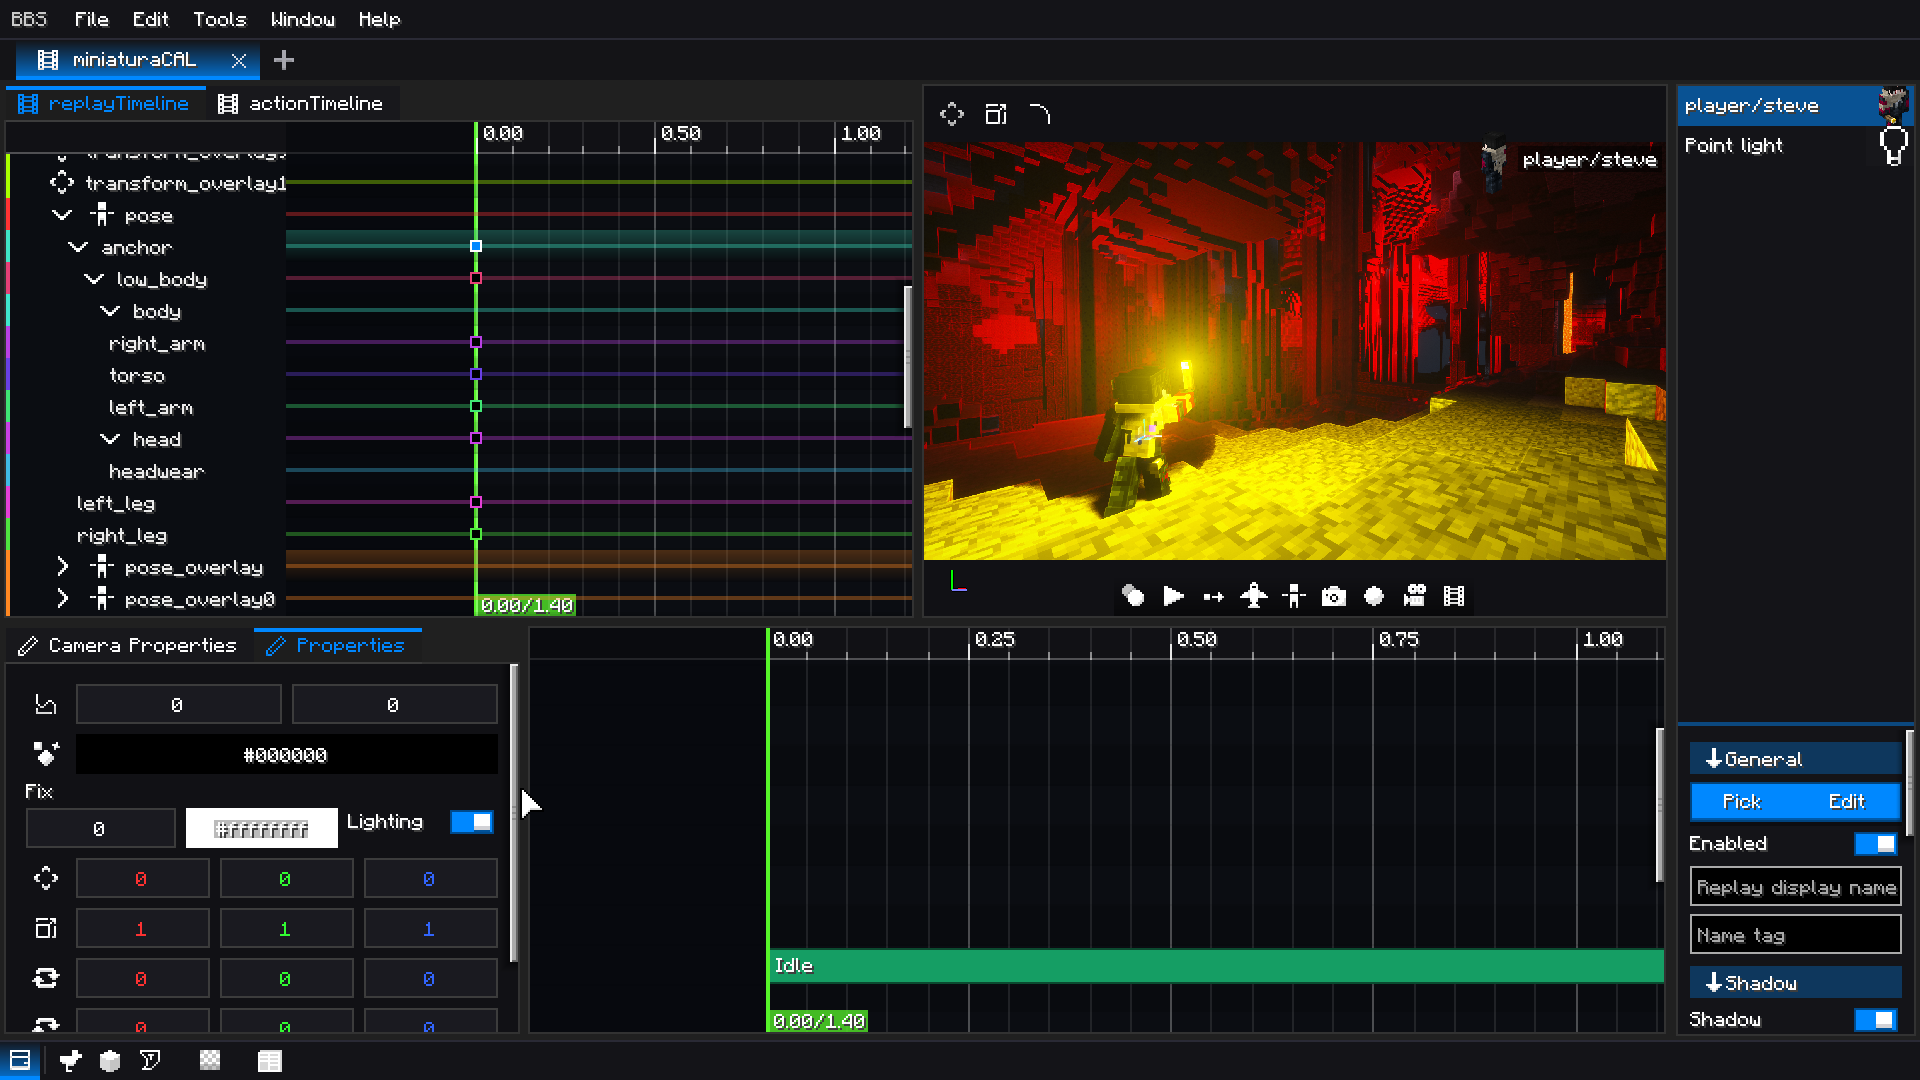Collapse the General section
1920x1080 pixels.
click(1795, 759)
